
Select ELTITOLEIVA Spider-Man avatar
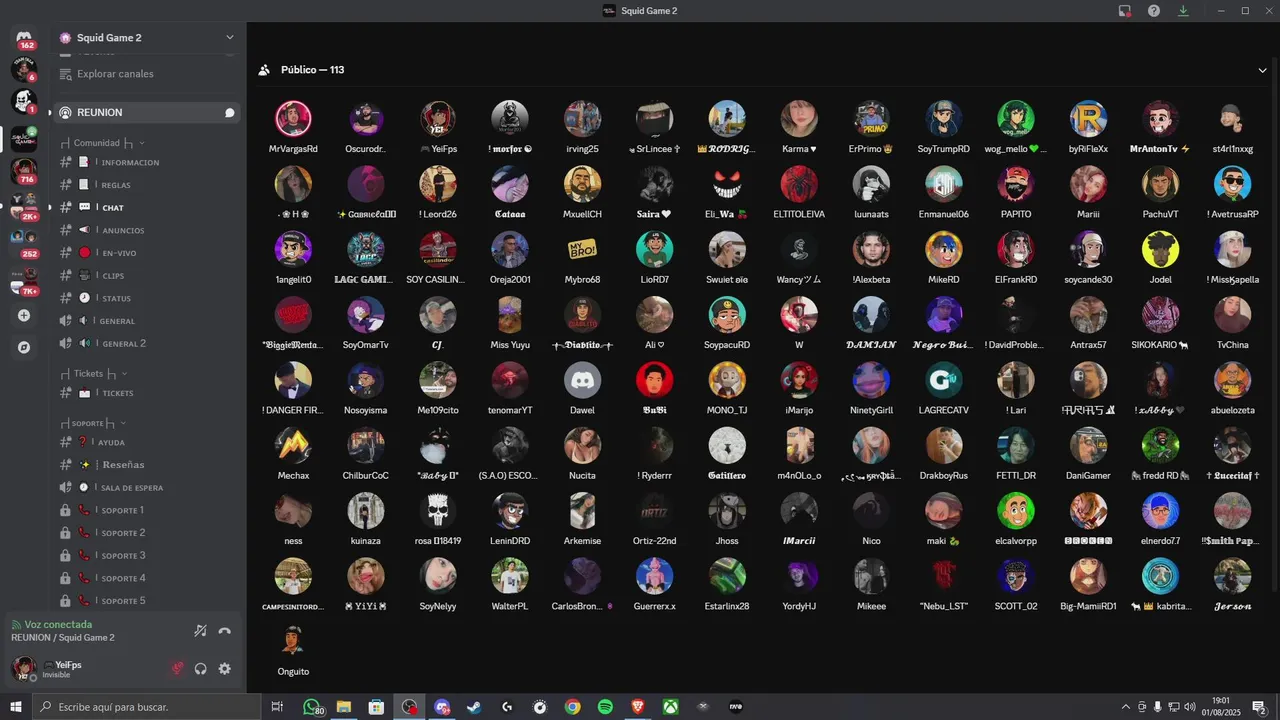tap(799, 184)
